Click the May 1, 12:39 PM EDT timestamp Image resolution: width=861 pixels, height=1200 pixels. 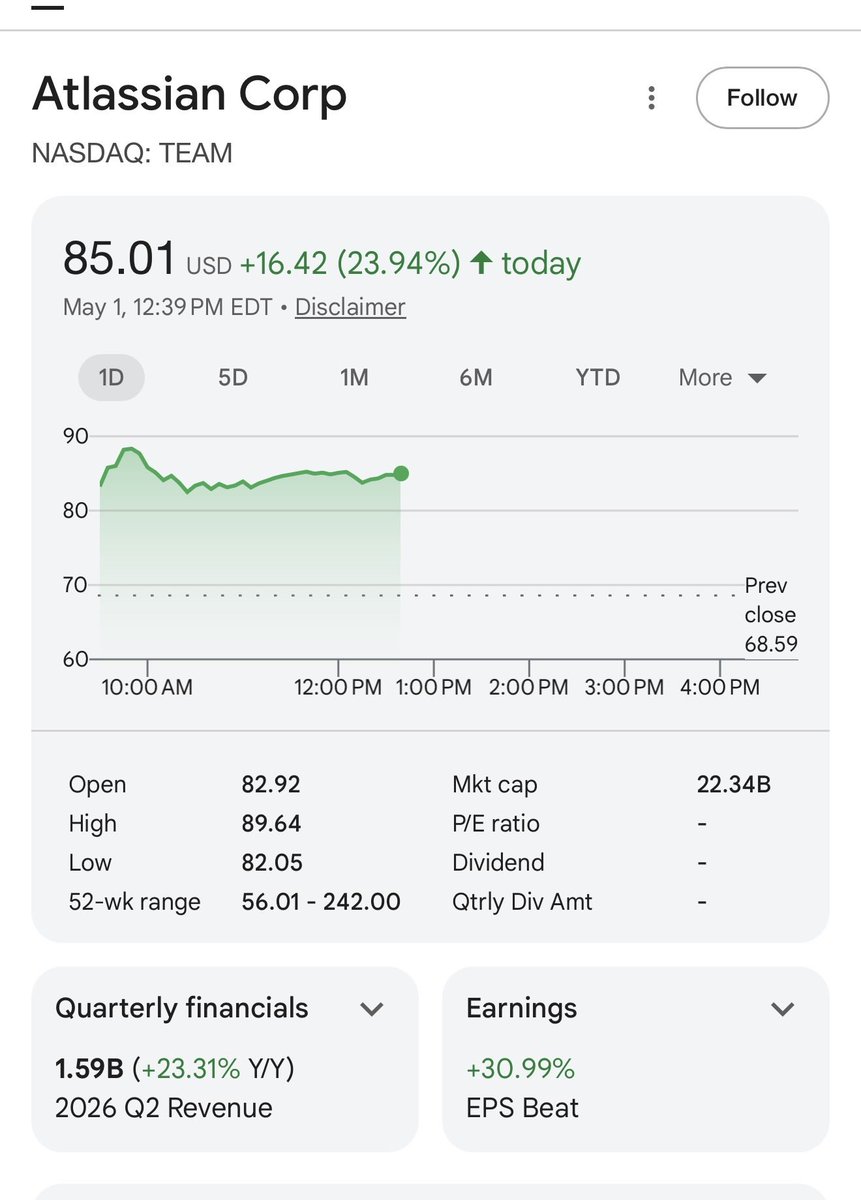point(168,307)
